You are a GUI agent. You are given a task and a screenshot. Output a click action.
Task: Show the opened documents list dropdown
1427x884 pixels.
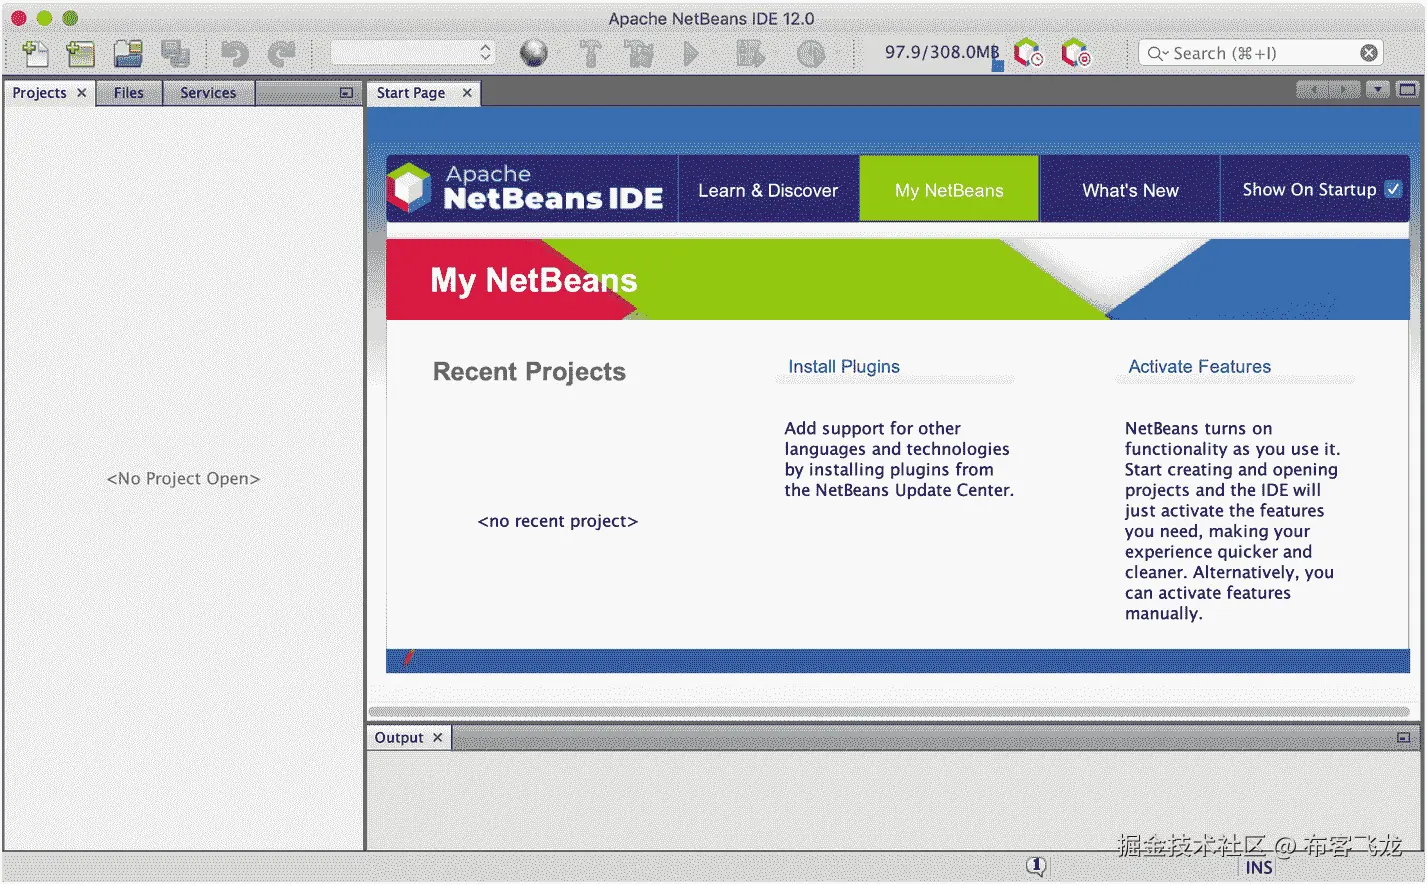pos(1378,90)
